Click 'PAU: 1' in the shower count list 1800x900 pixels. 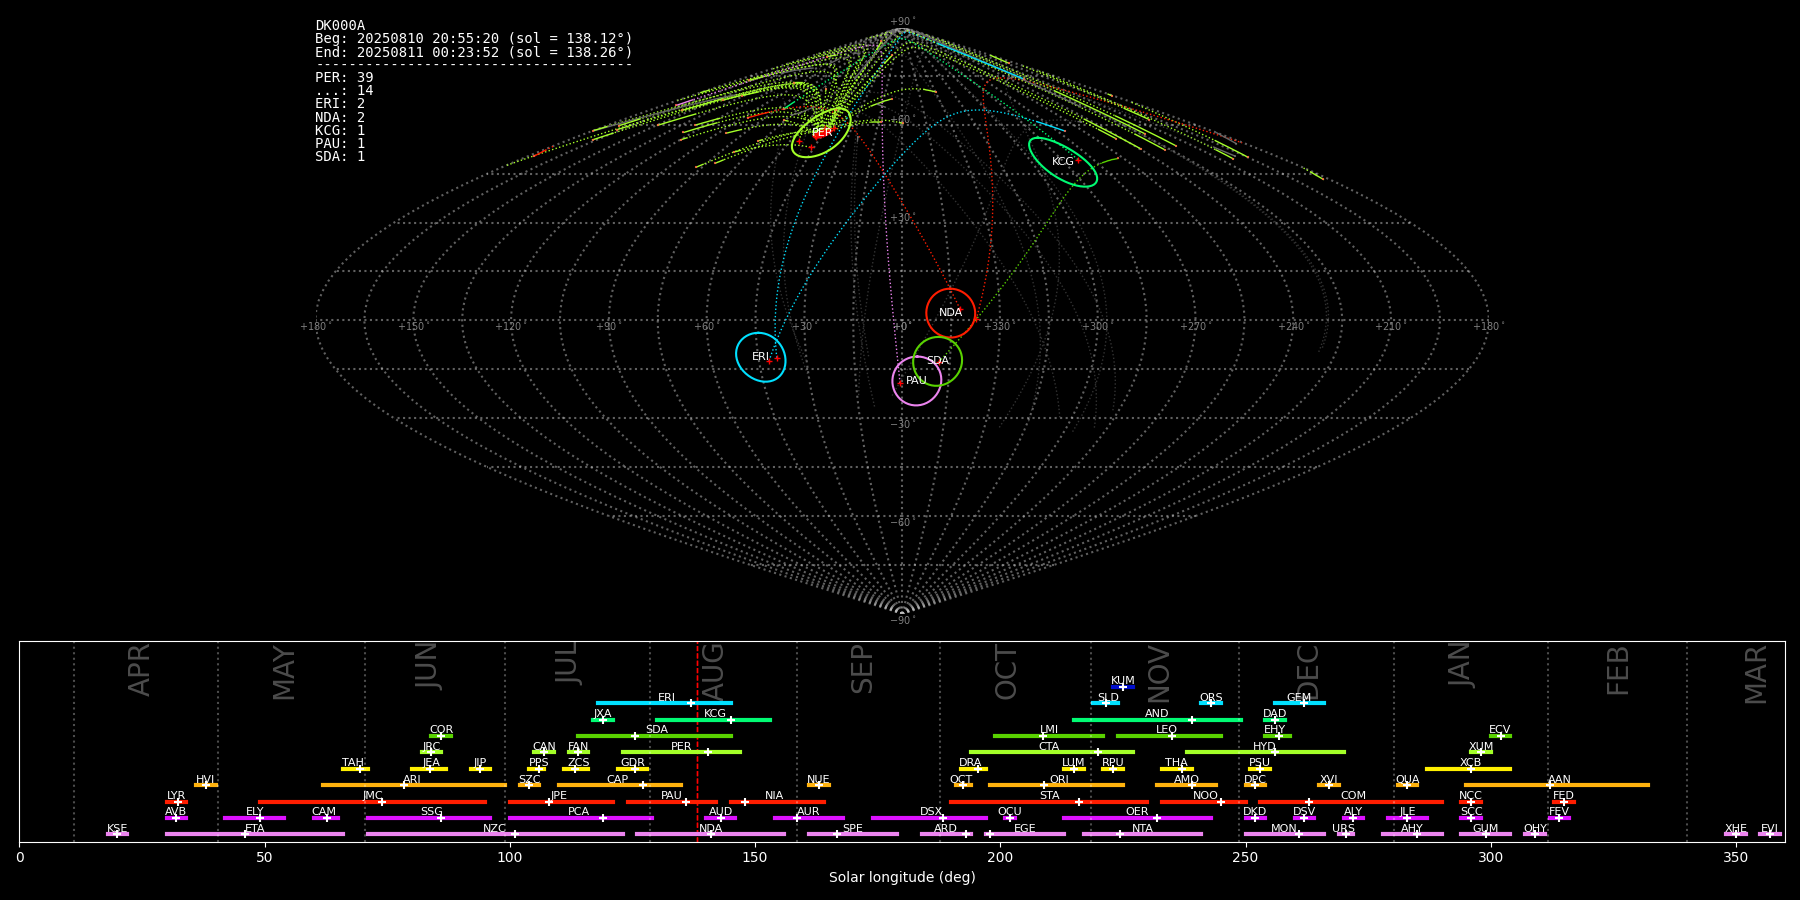pyautogui.click(x=340, y=143)
